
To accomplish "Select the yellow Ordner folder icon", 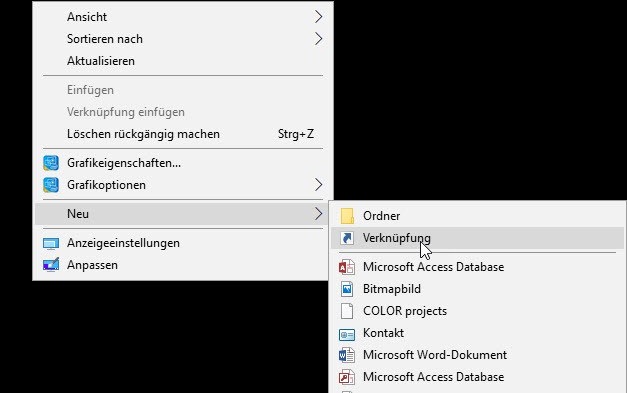I will [347, 216].
